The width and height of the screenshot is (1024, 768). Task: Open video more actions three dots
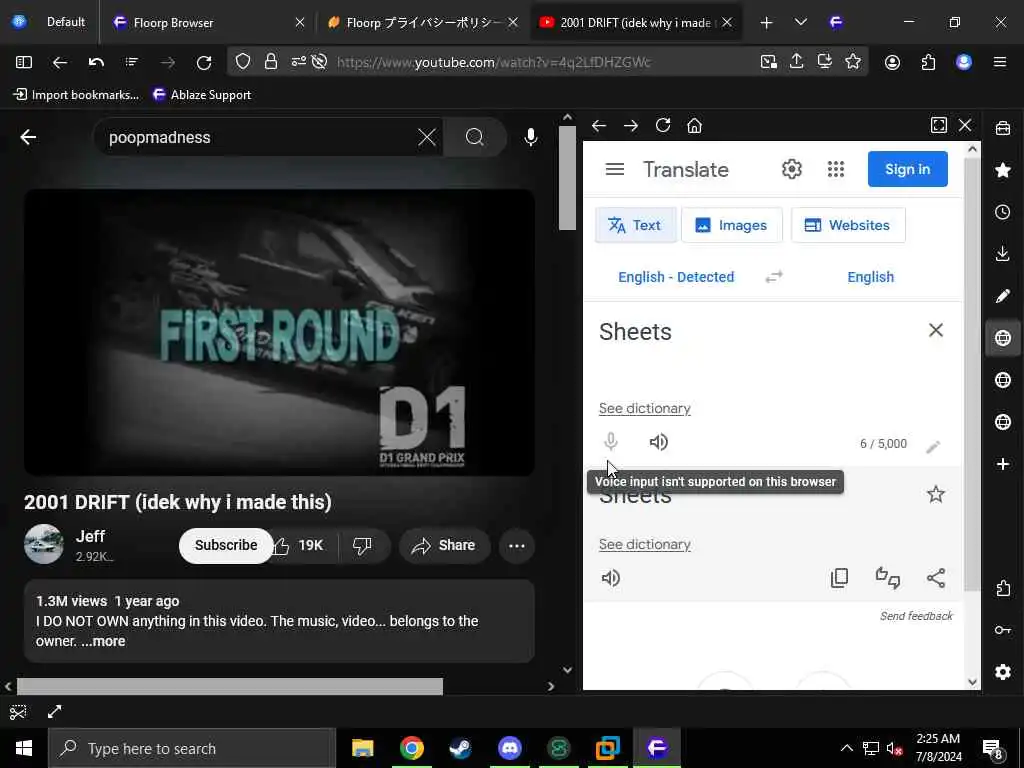click(517, 546)
